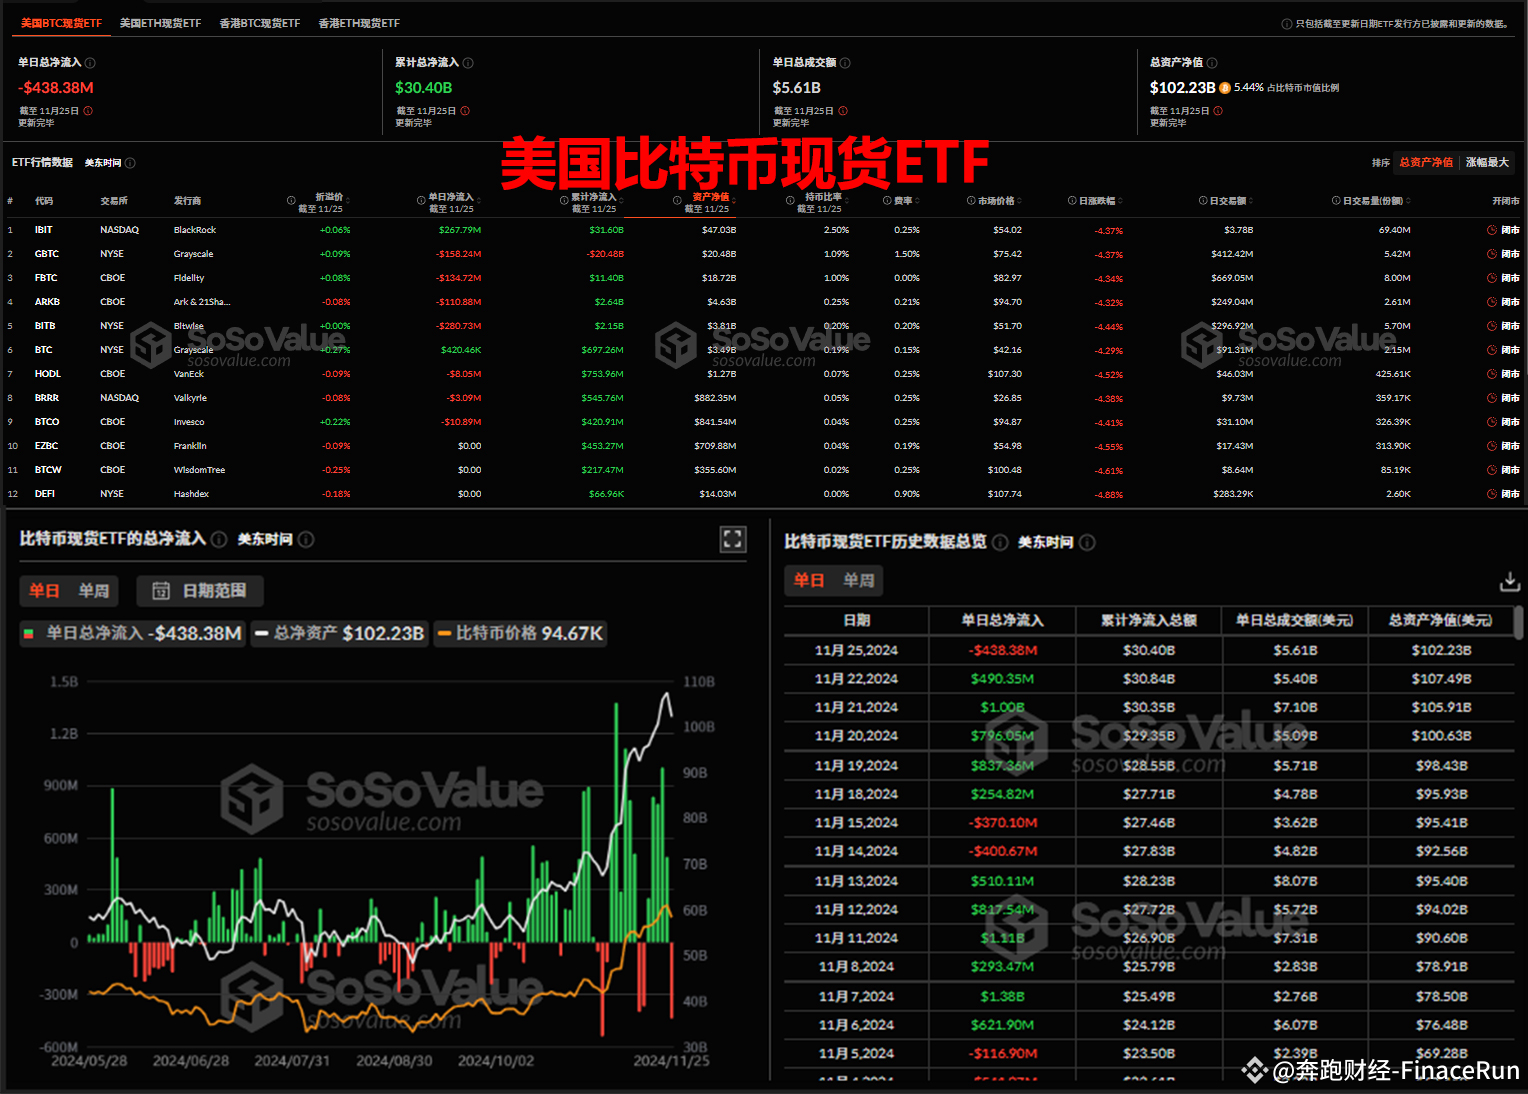Screen dimensions: 1528x1094
Task: Click the clock open/close market icon for IBIT row
Action: click(x=1491, y=229)
